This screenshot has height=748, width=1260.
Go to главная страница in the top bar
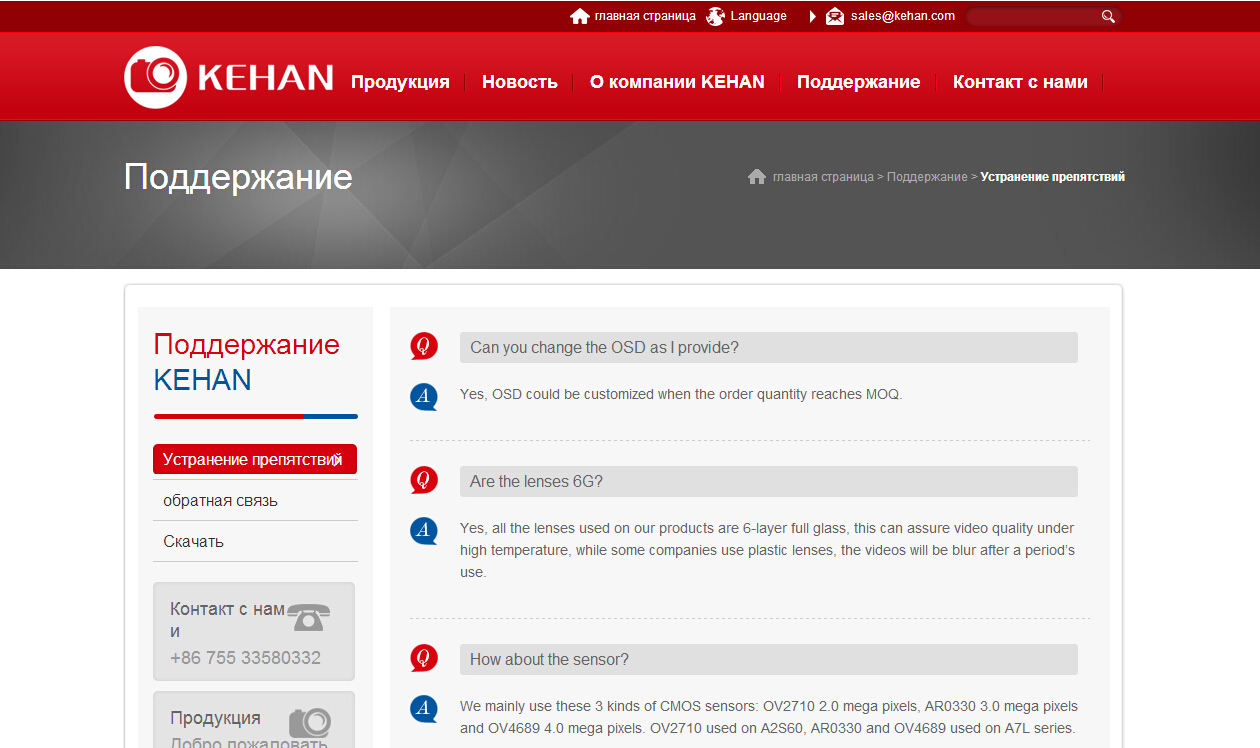click(x=645, y=16)
